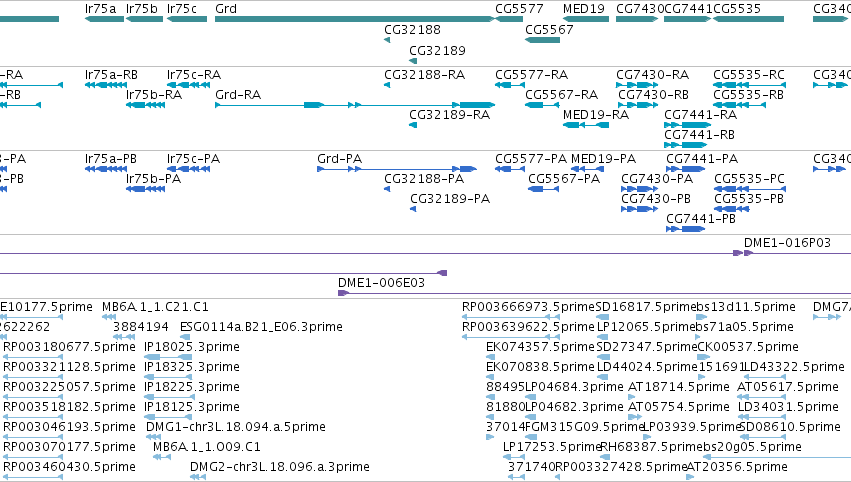Select the CG32189 gene label
The width and height of the screenshot is (851, 482).
pyautogui.click(x=437, y=50)
